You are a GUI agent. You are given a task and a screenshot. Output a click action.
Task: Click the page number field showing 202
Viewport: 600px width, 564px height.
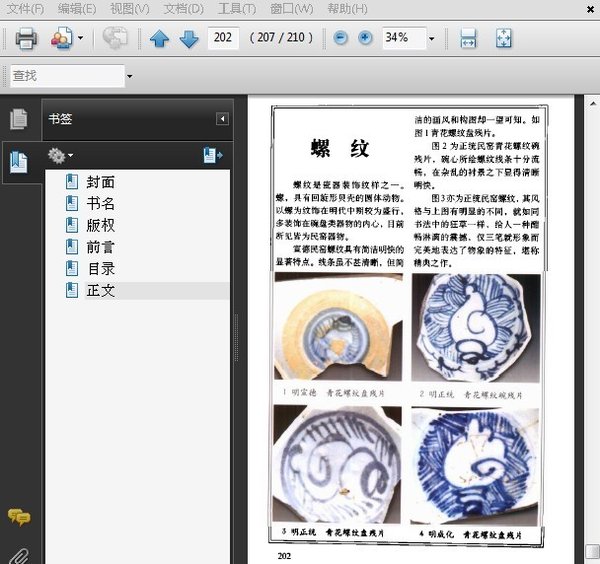(x=223, y=37)
